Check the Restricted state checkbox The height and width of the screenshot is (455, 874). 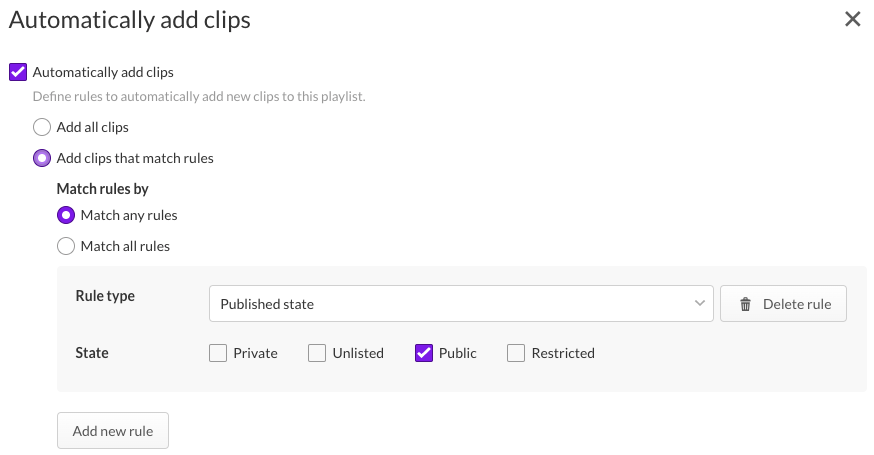coord(516,353)
